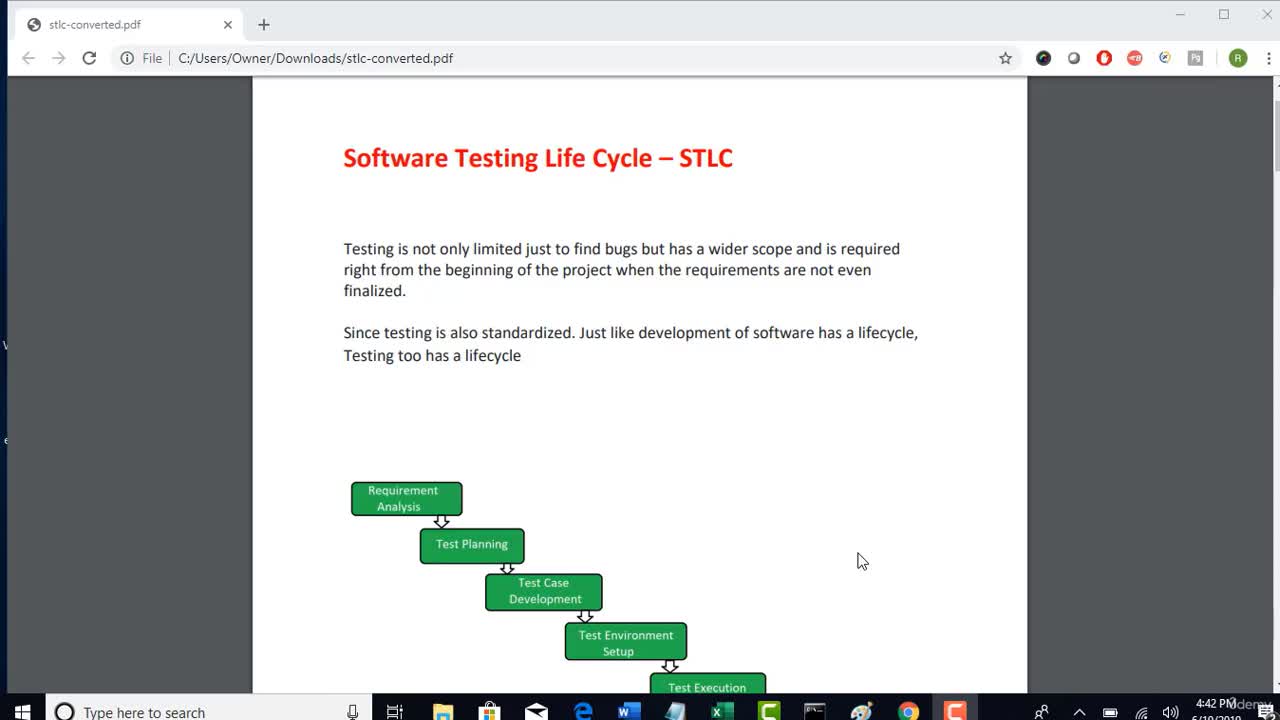Viewport: 1280px width, 720px height.
Task: Open the black color-wheel extension icon
Action: [x=1043, y=58]
